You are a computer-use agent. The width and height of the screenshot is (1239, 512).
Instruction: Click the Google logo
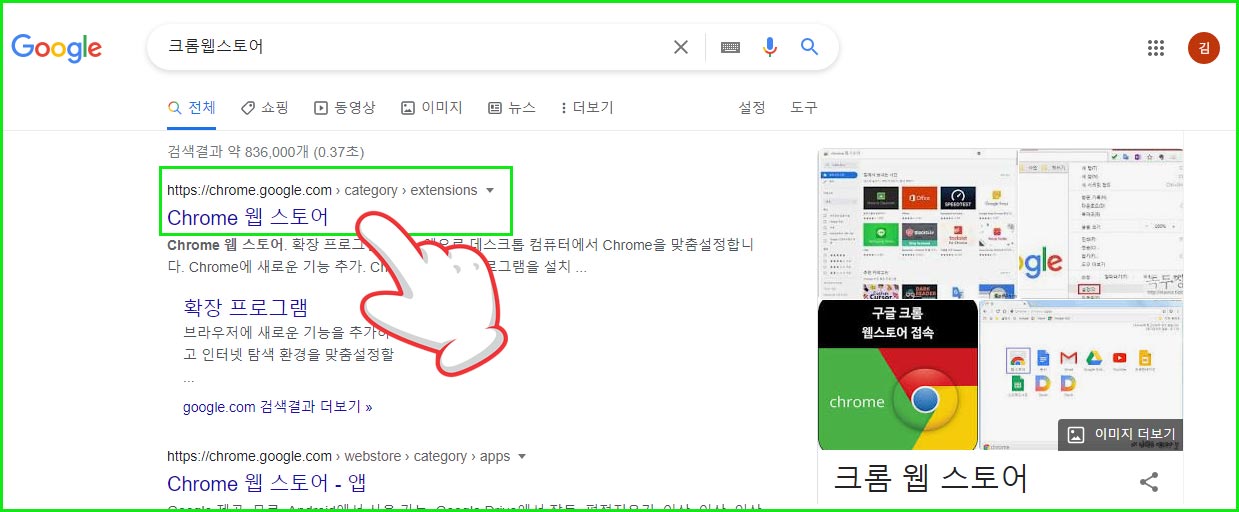click(57, 47)
